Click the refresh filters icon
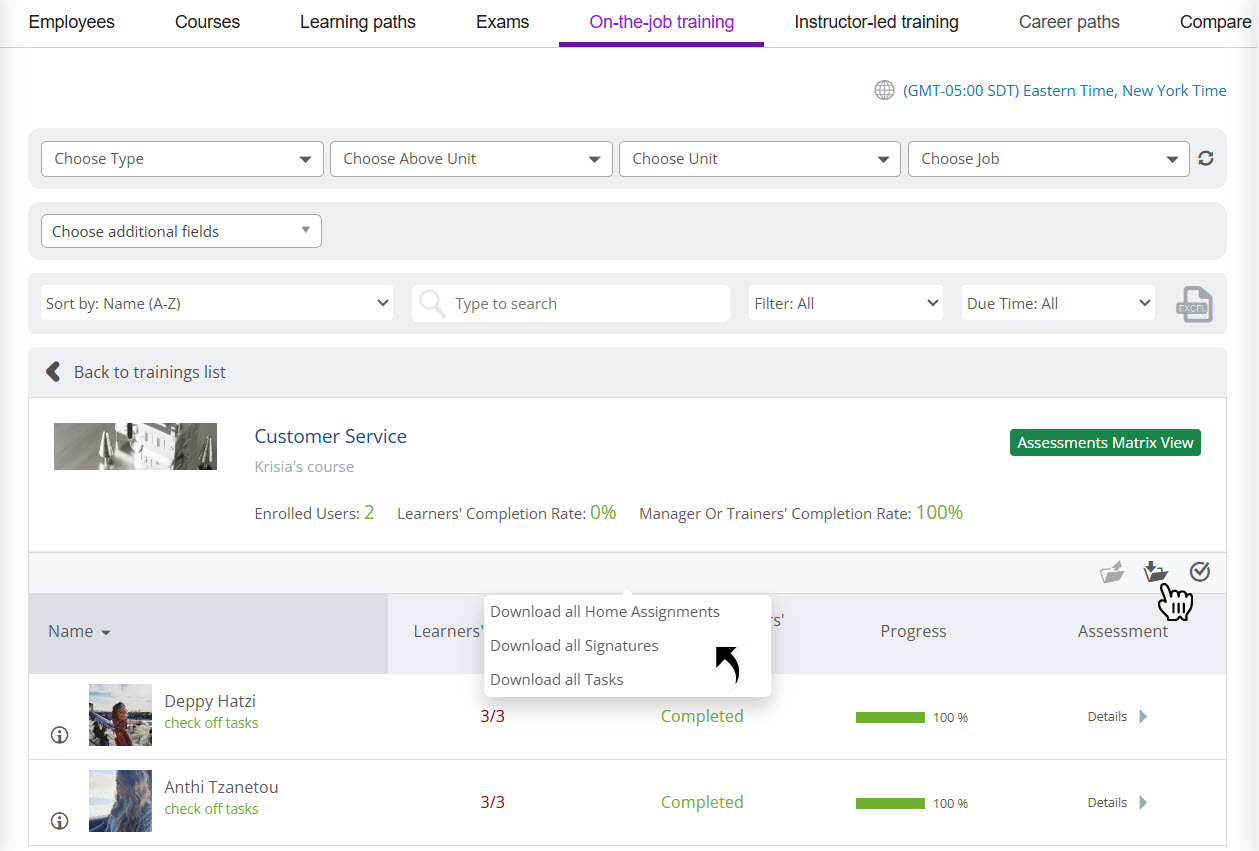 pyautogui.click(x=1206, y=158)
